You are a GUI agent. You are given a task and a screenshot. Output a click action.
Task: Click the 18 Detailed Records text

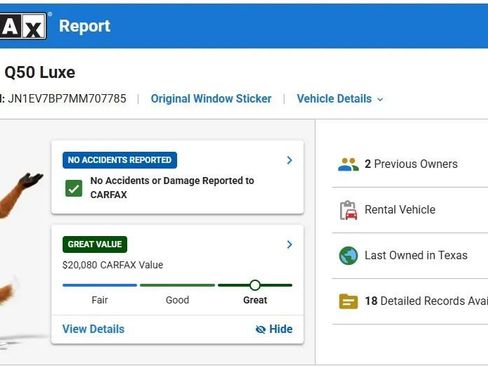pos(426,301)
